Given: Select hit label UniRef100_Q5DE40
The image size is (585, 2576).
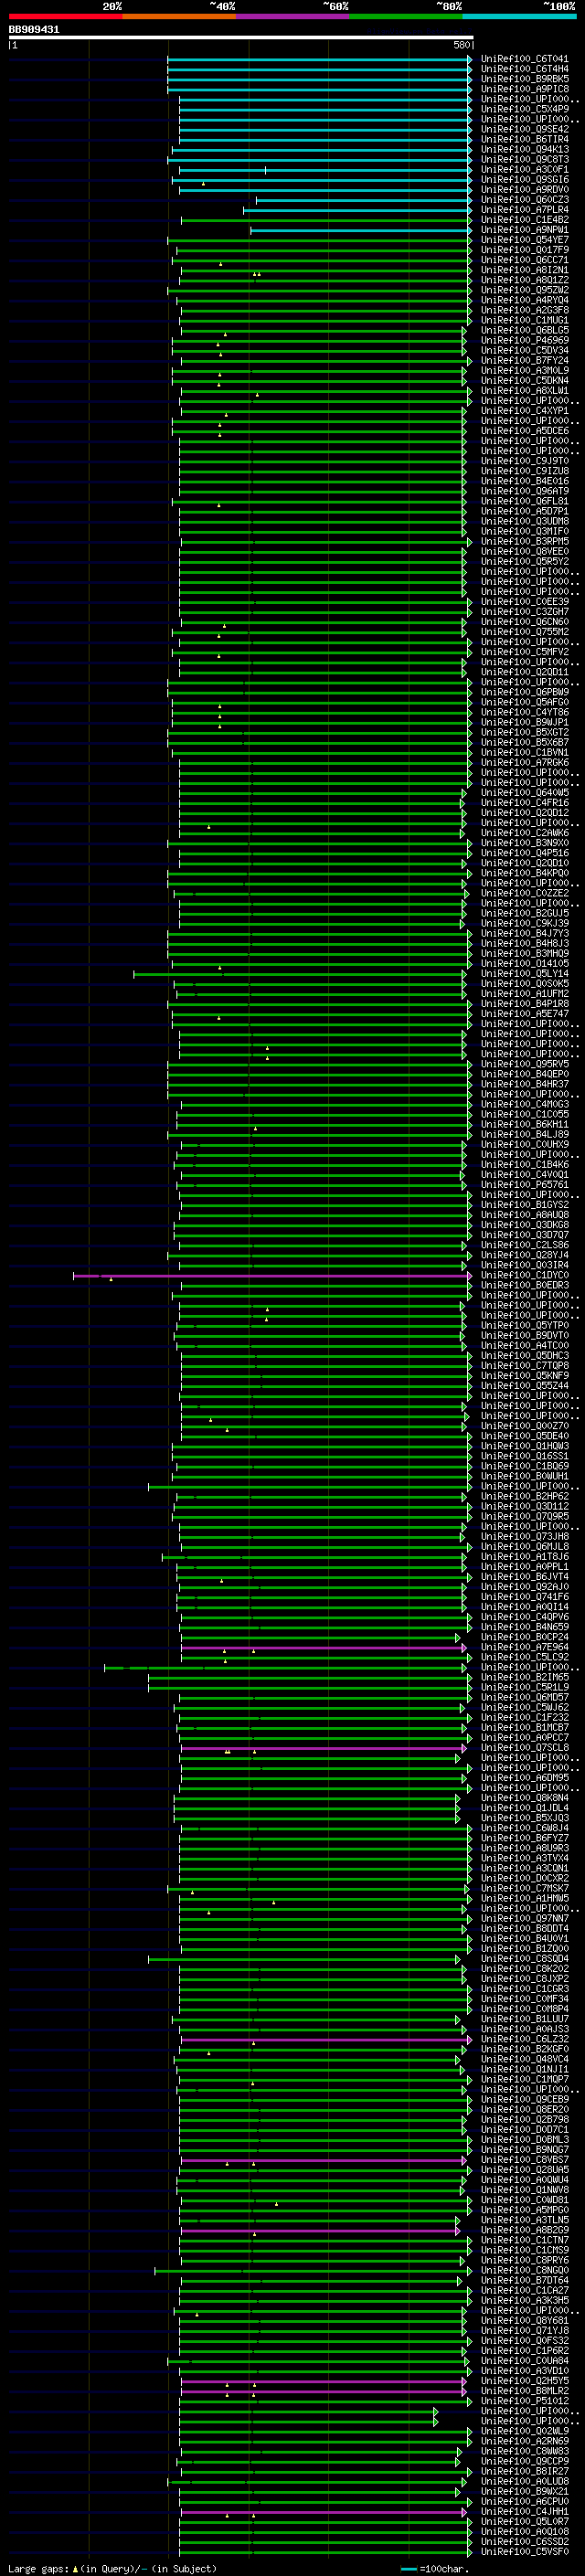Looking at the screenshot, I should 524,1437.
